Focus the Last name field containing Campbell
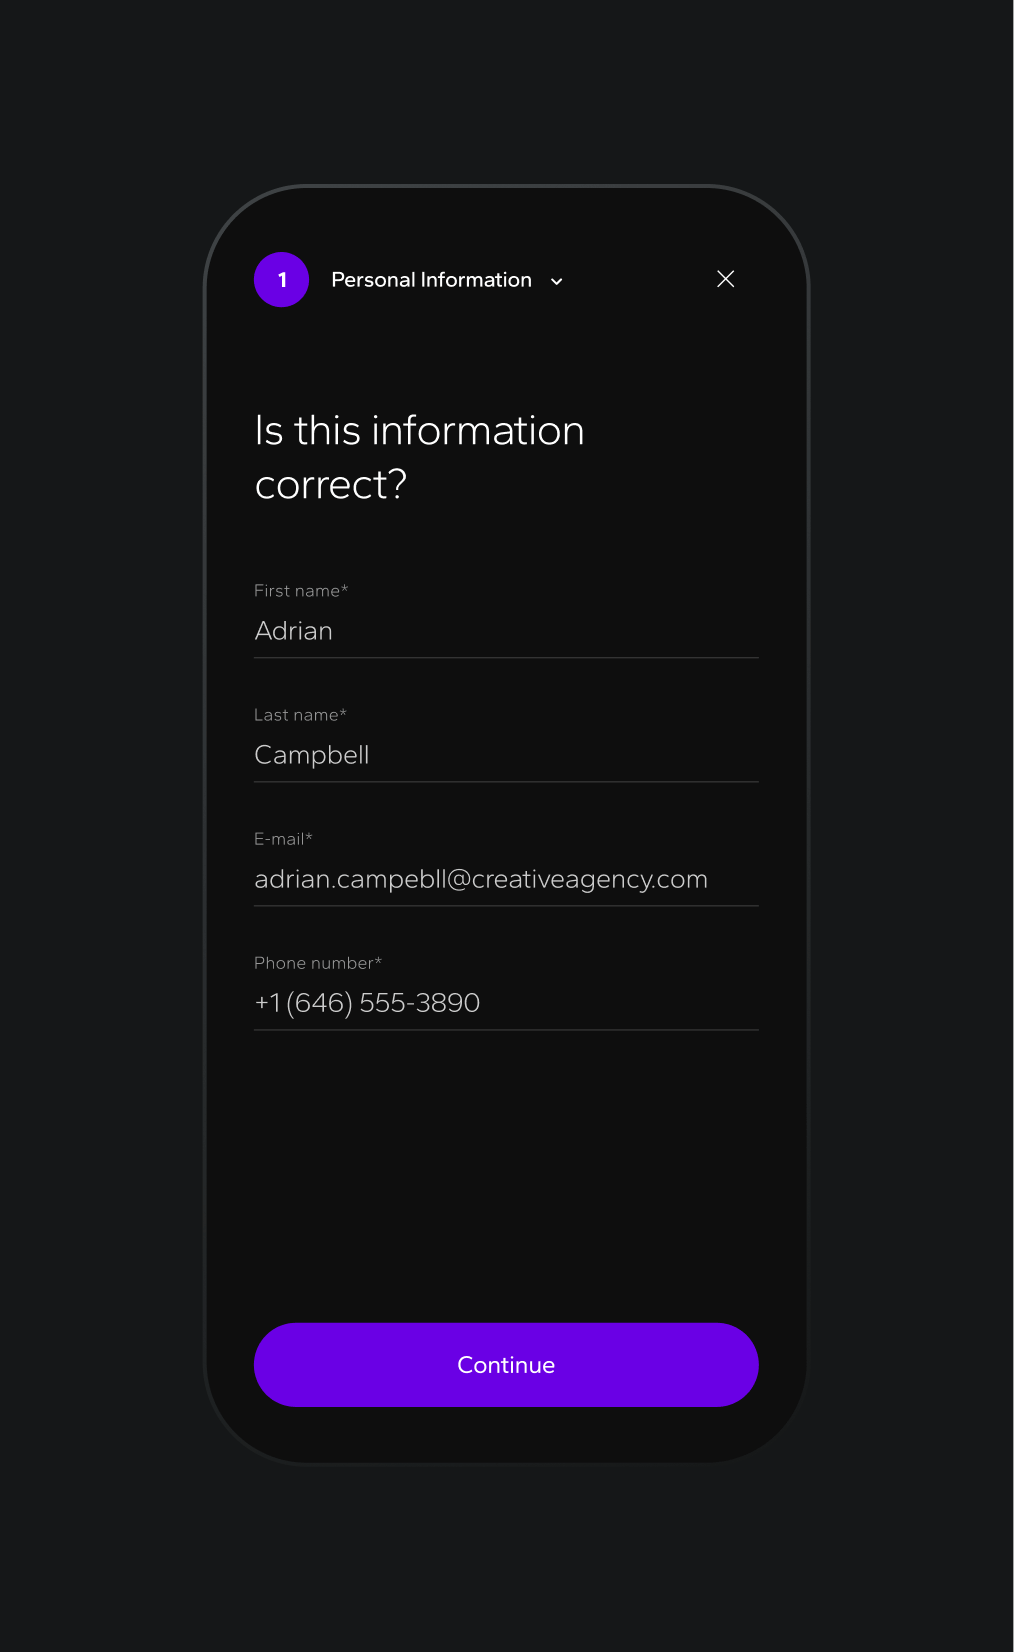Screen dimensions: 1014x1652 point(505,755)
